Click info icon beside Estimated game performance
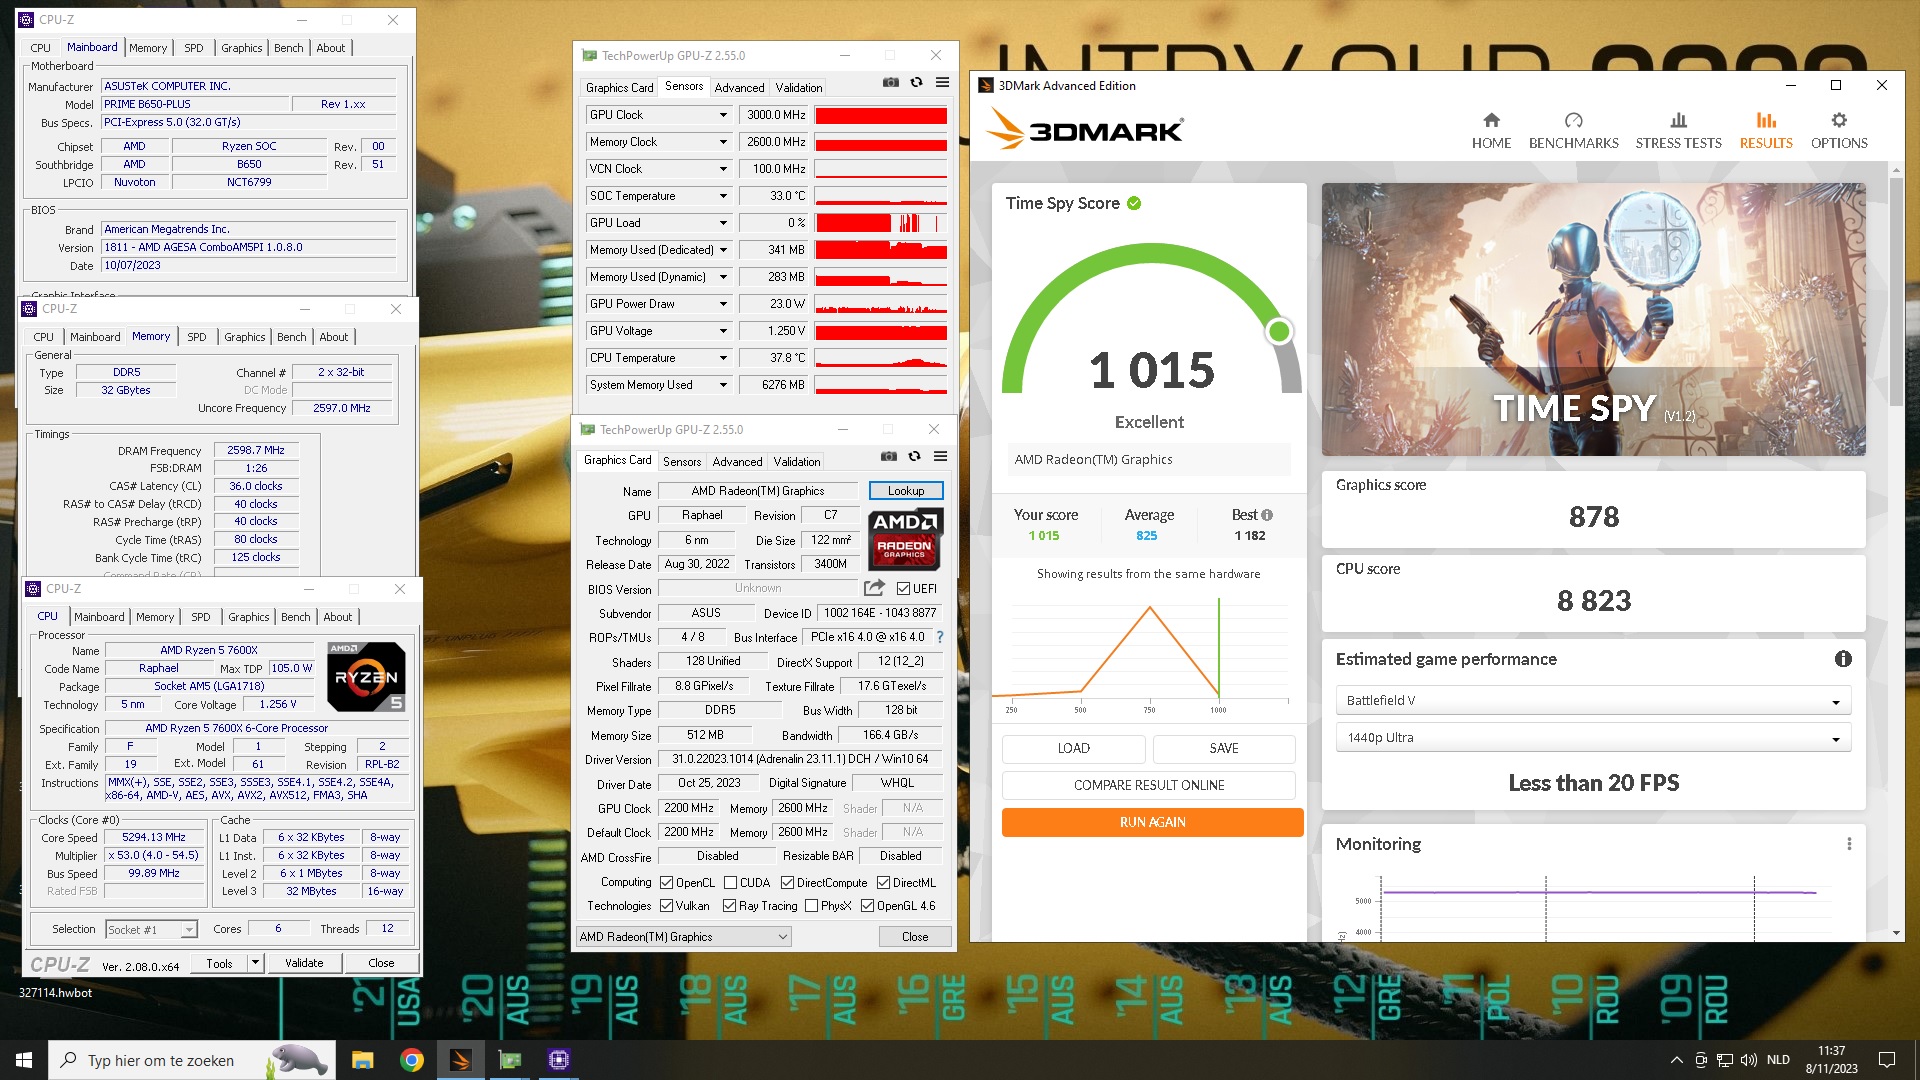Viewport: 1920px width, 1080px height. [x=1843, y=659]
